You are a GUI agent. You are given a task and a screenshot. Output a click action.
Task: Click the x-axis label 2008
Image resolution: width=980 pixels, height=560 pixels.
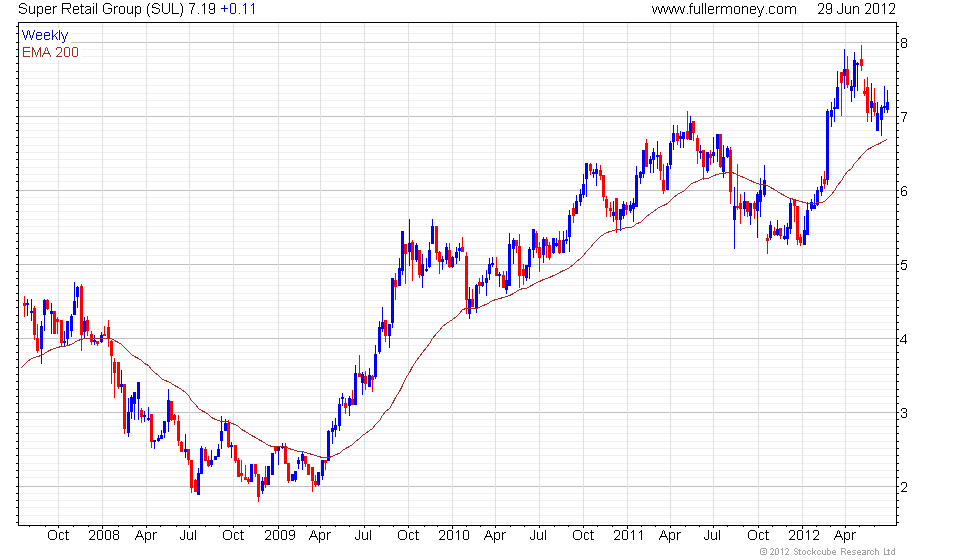pyautogui.click(x=104, y=536)
